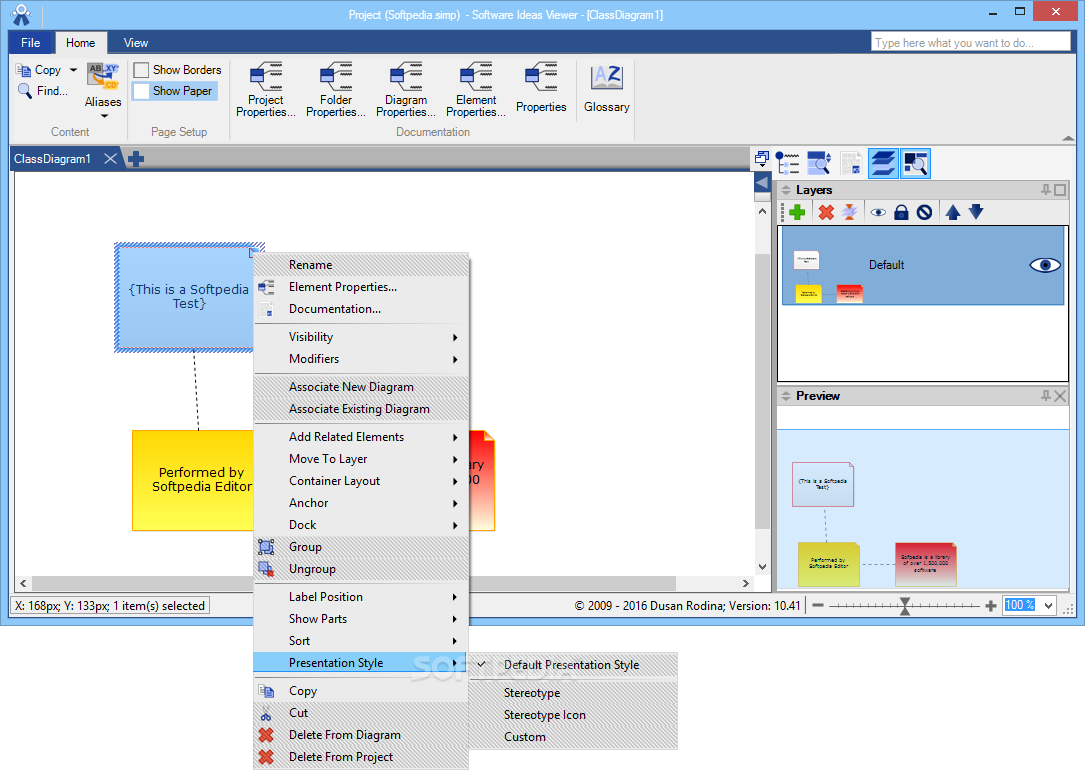Image resolution: width=1085 pixels, height=770 pixels.
Task: Open the element search sidebar panel icon
Action: click(819, 163)
